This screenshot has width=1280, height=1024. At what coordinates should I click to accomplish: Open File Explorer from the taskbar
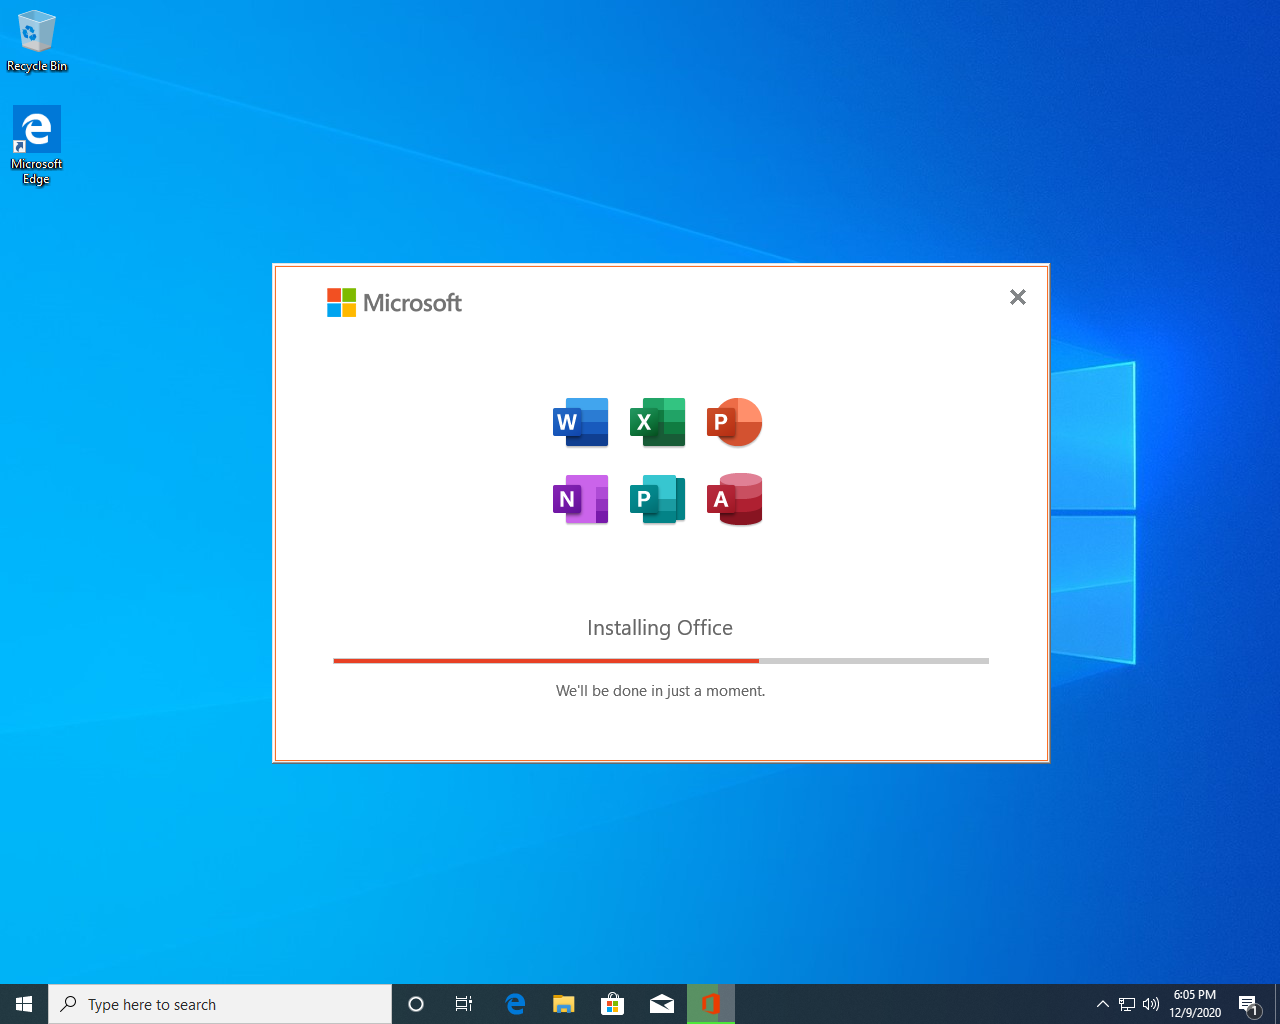click(564, 1004)
